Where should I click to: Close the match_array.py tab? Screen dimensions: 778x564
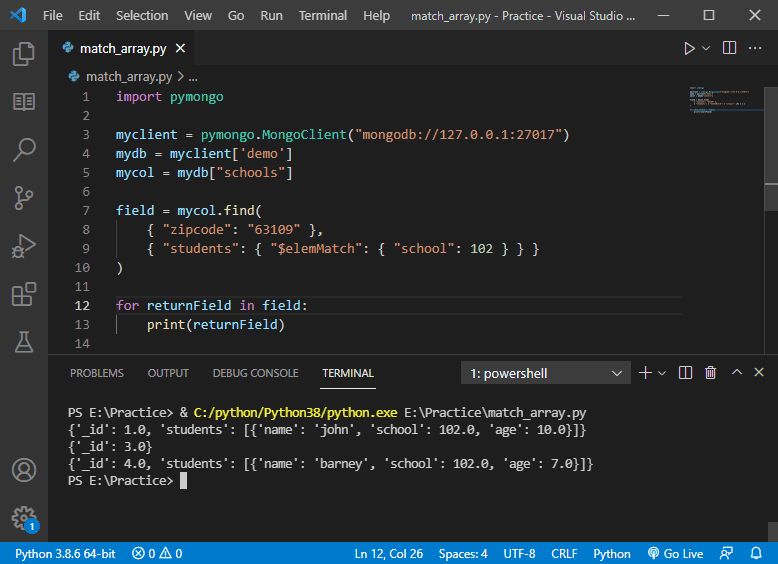(x=181, y=48)
